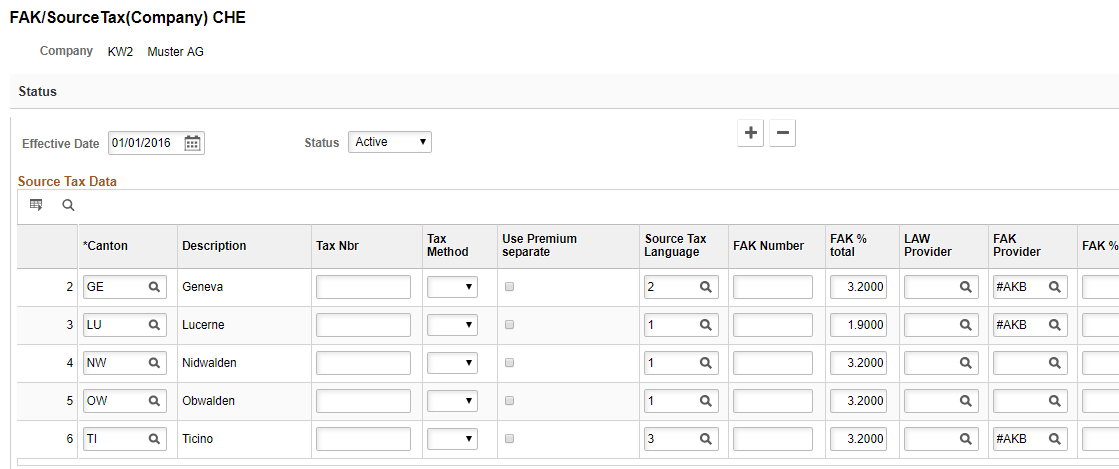Look up Canton for the TI row

point(154,439)
